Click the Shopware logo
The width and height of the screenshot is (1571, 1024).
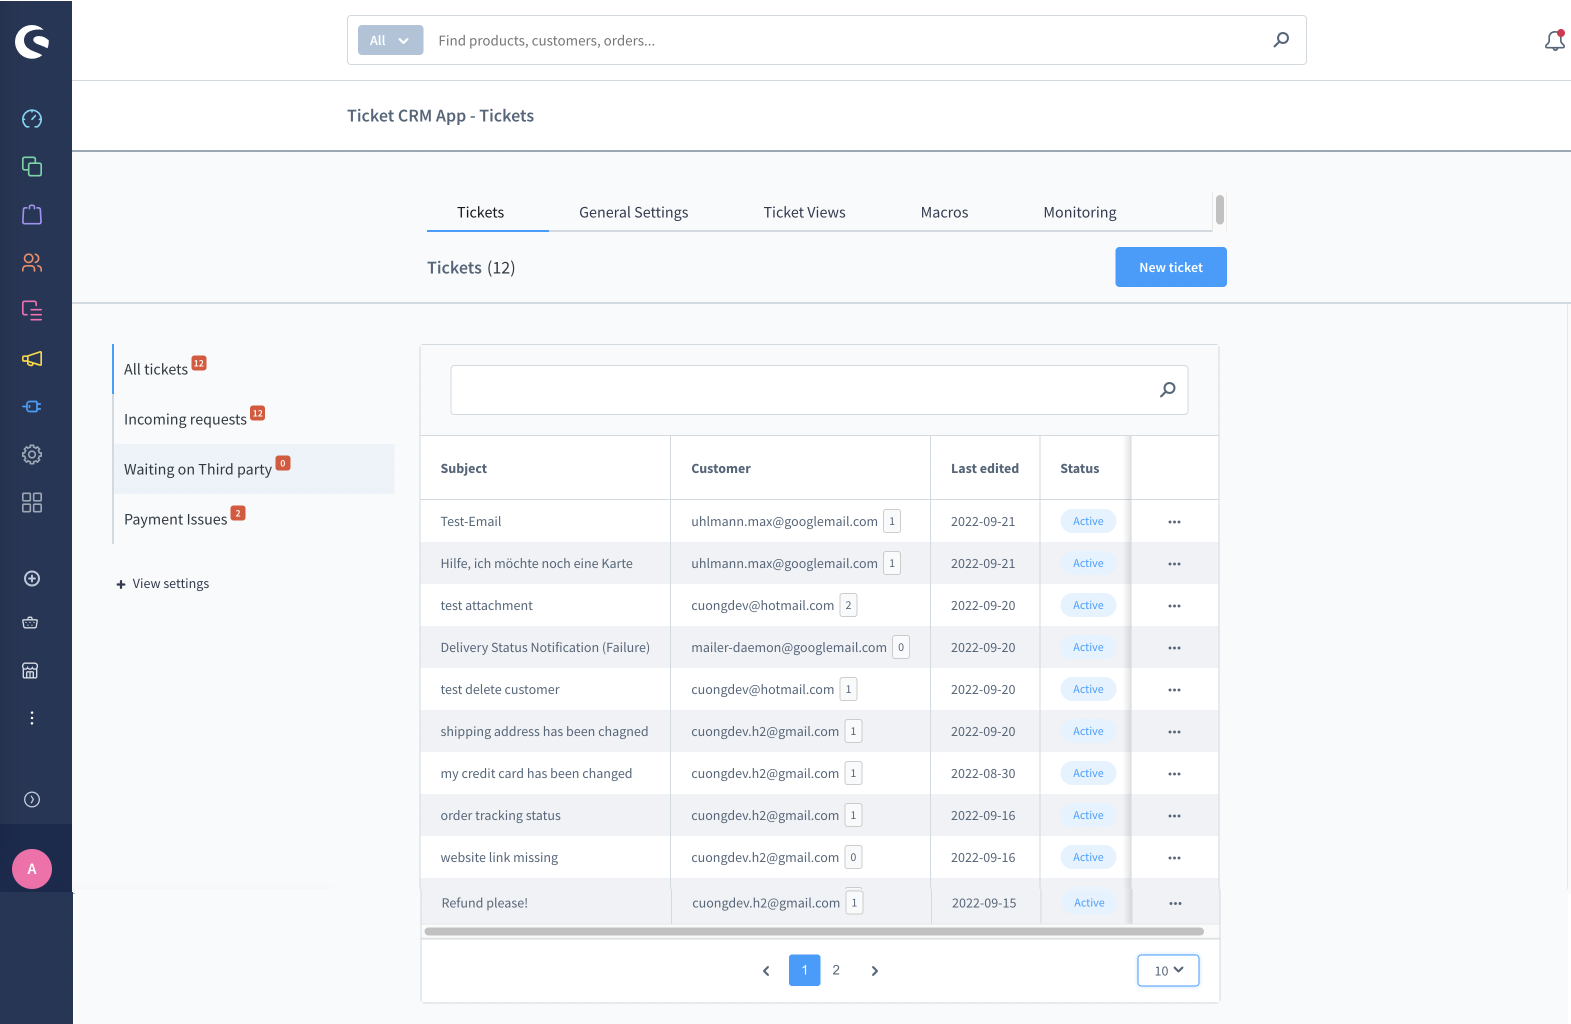32,41
